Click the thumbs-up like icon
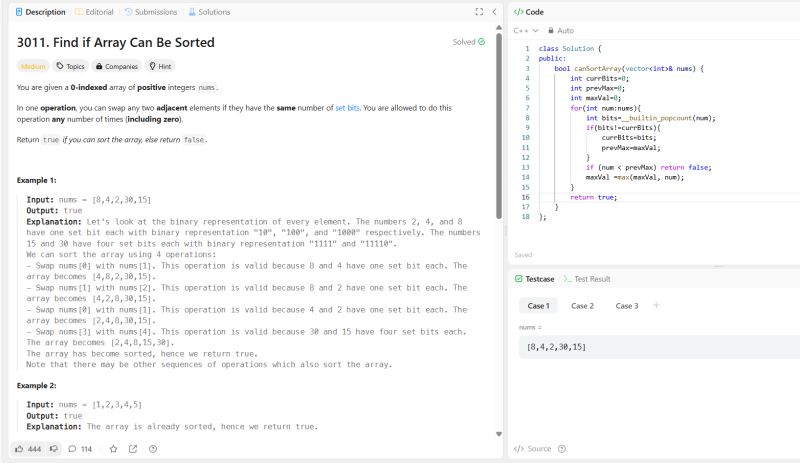This screenshot has width=800, height=463. (x=20, y=449)
